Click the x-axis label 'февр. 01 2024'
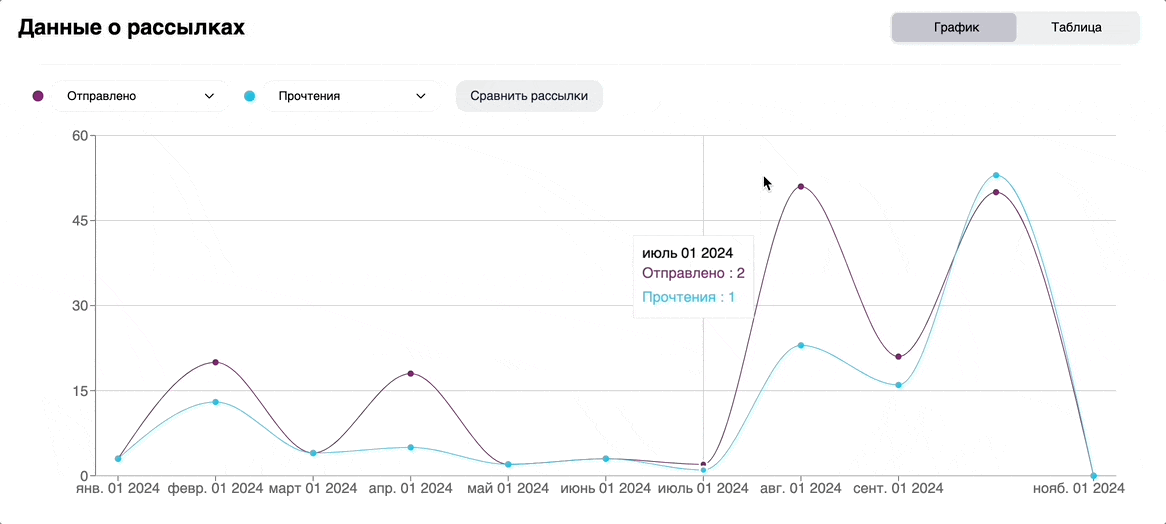 [x=216, y=489]
